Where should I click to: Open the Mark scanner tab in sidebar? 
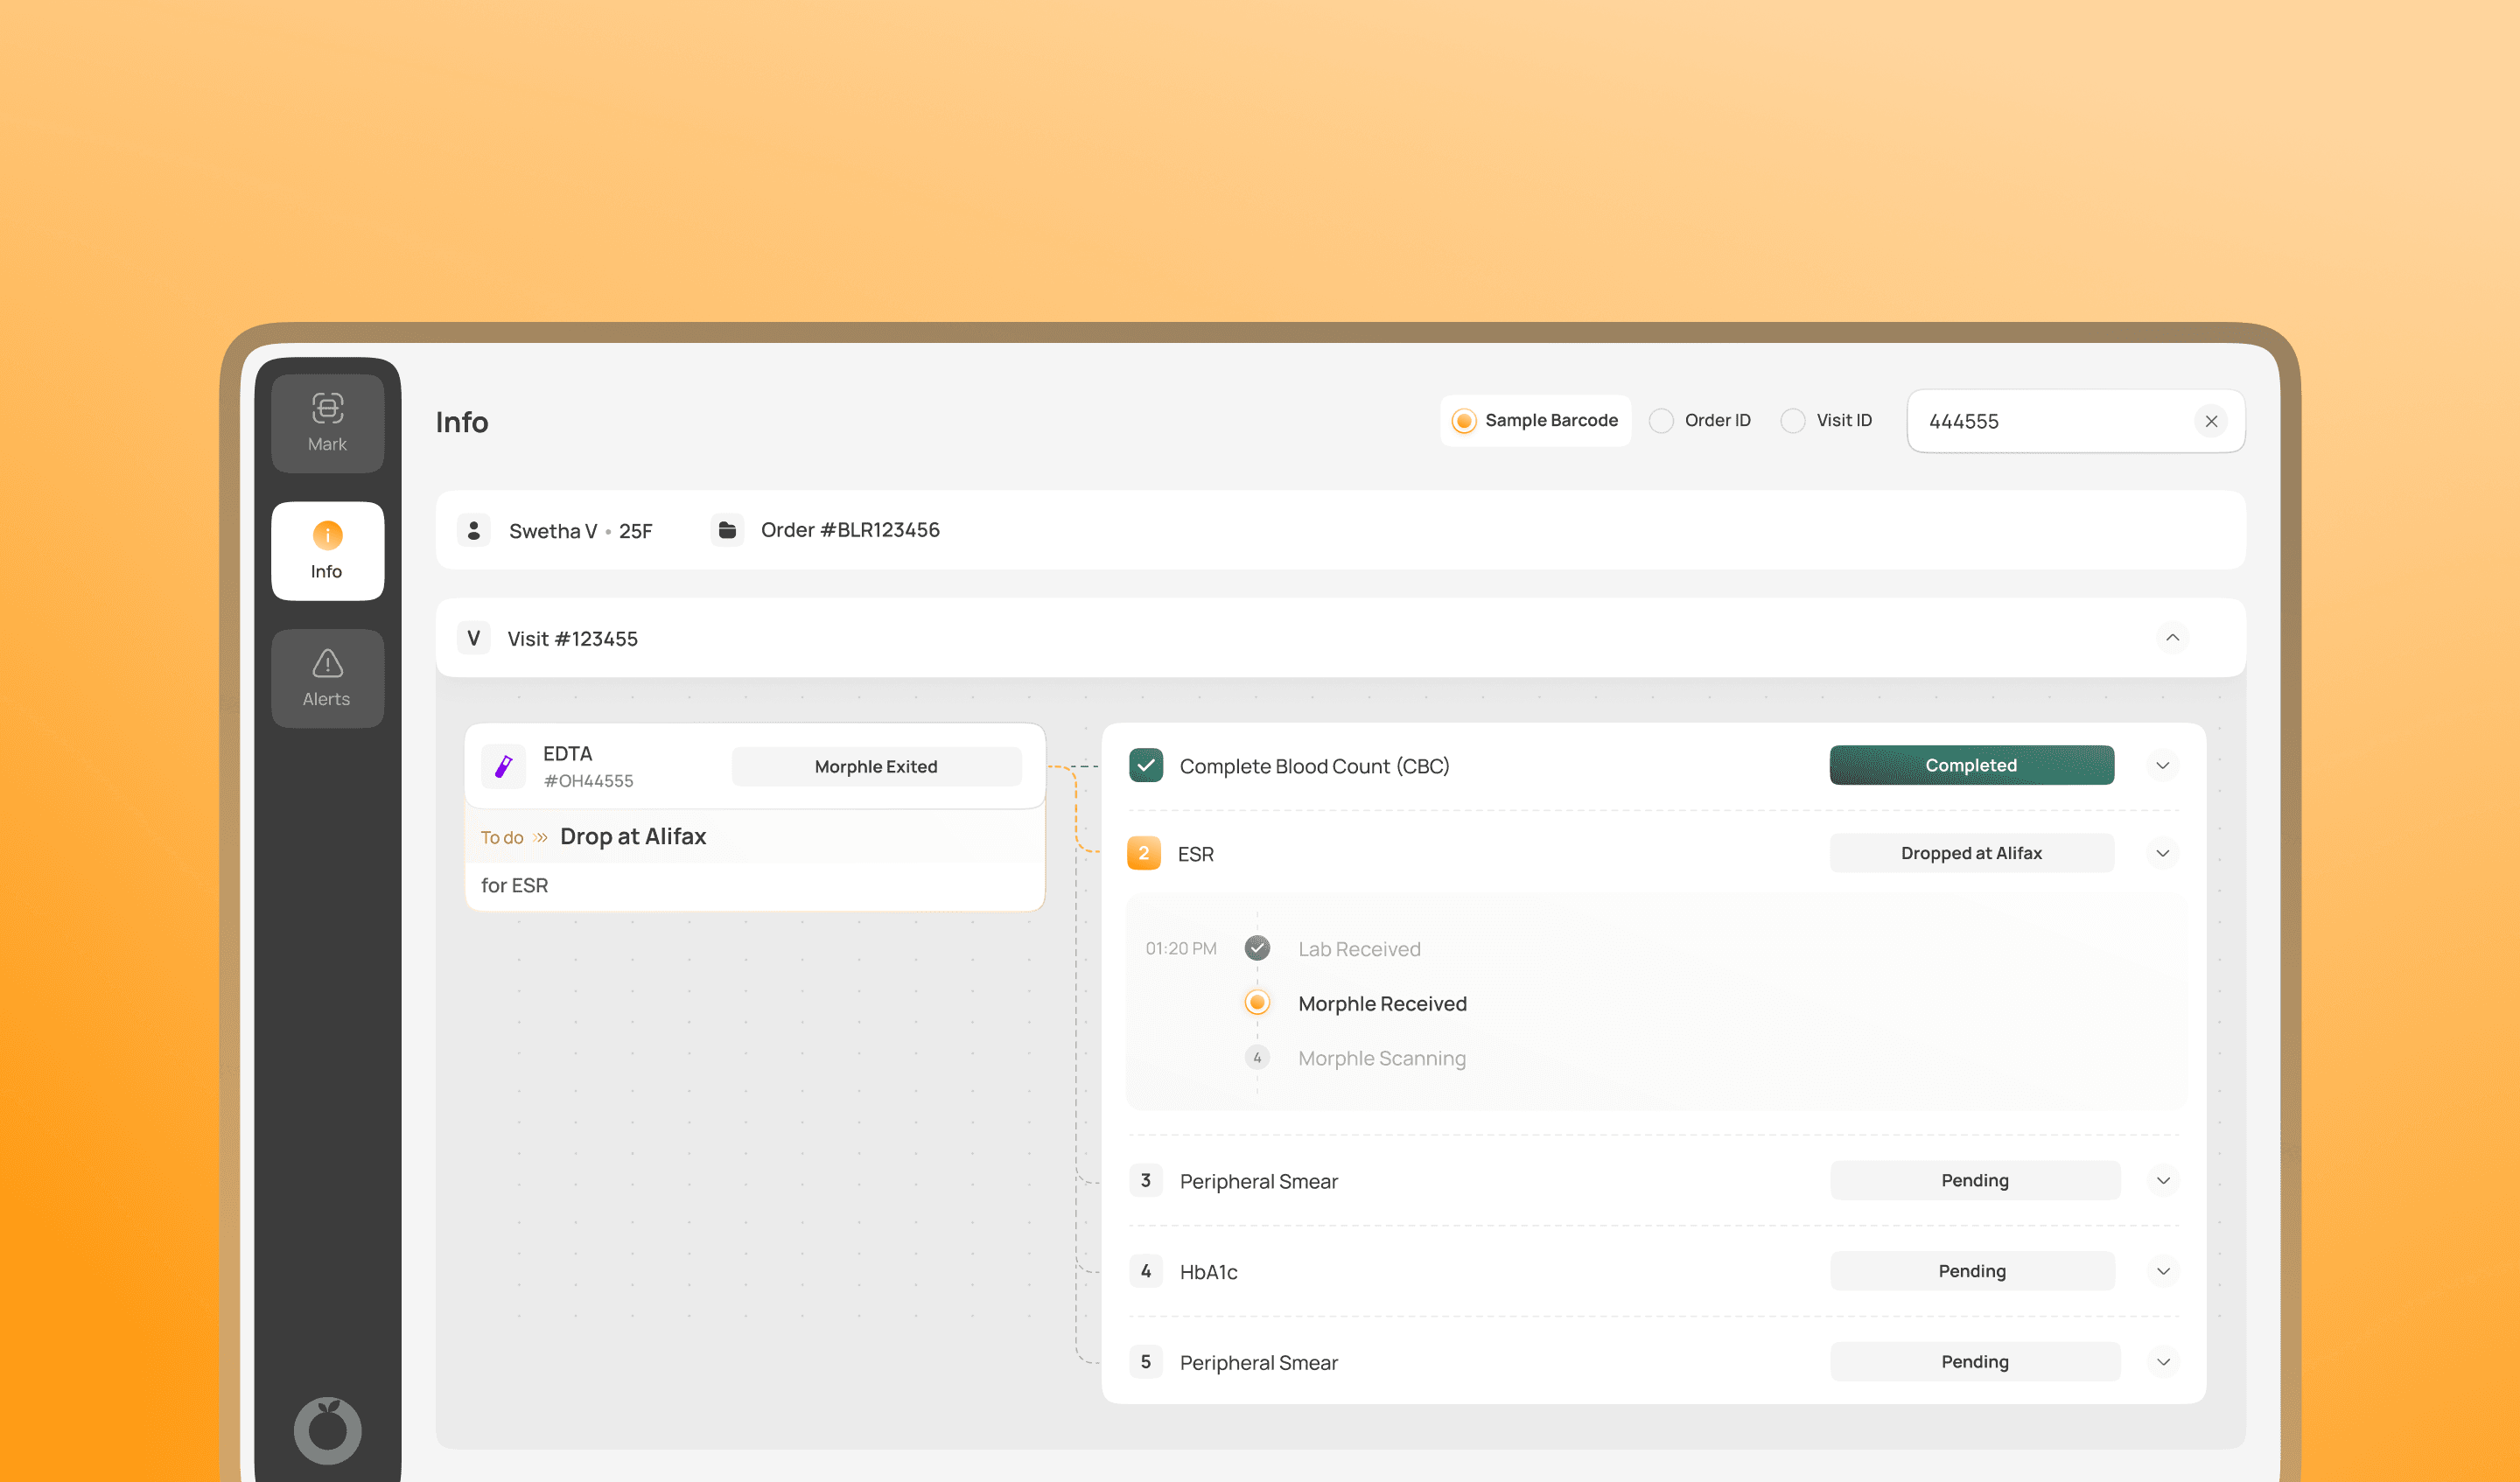[327, 423]
